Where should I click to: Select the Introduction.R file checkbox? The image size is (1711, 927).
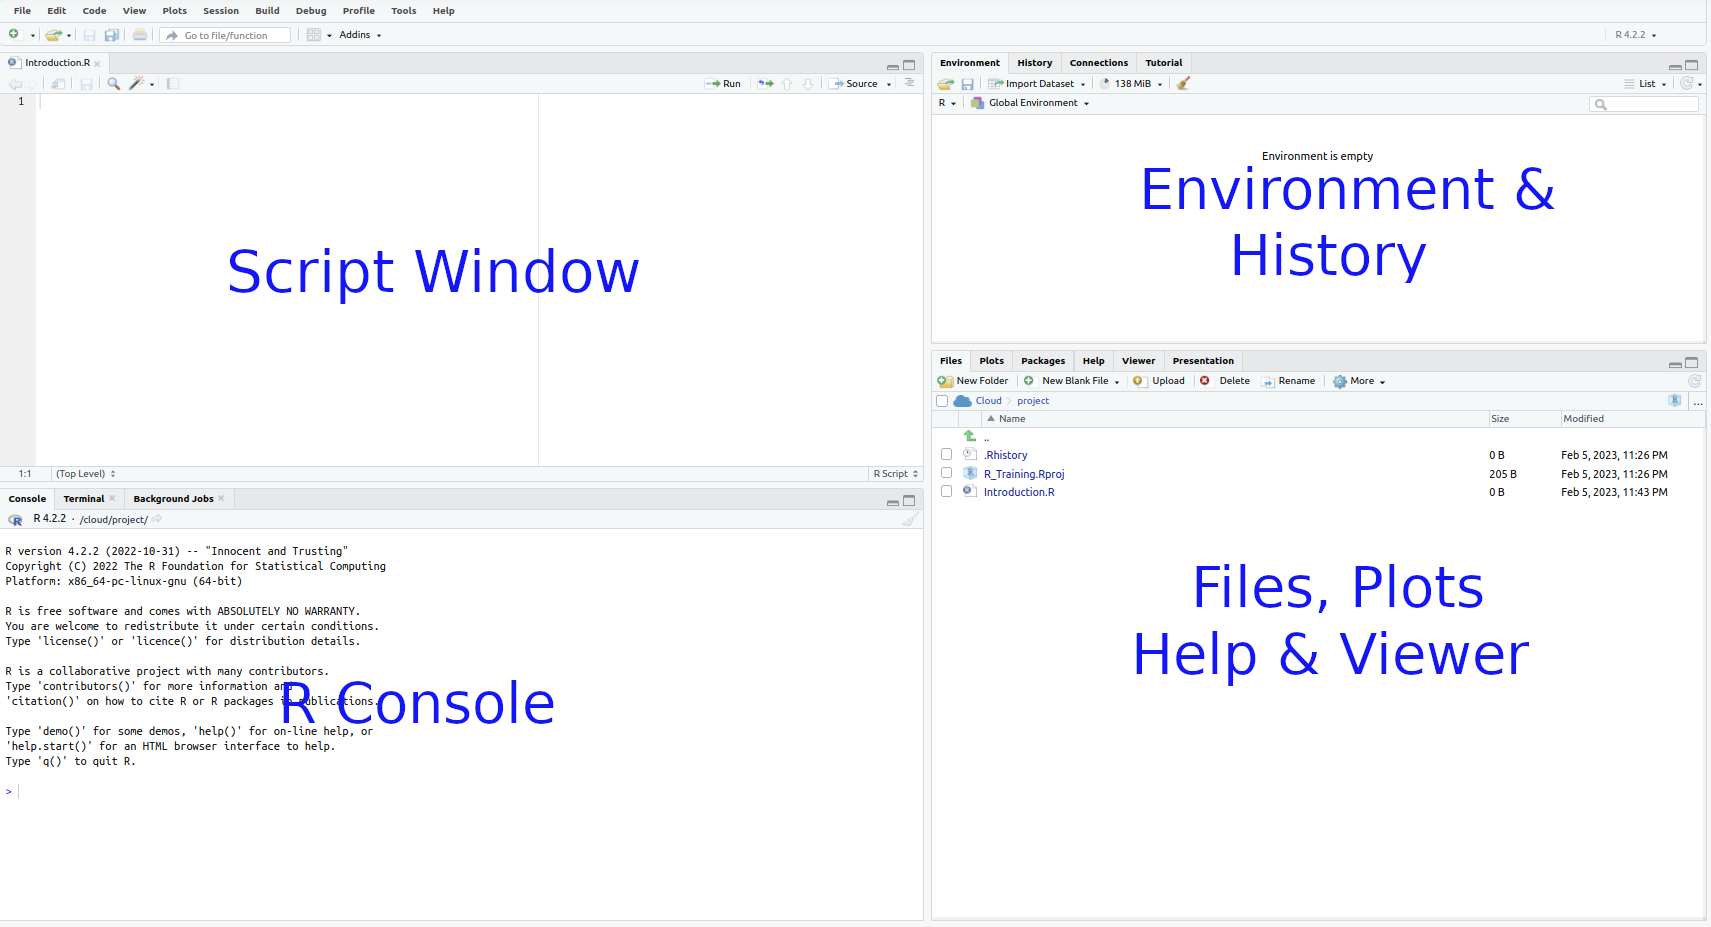point(946,491)
